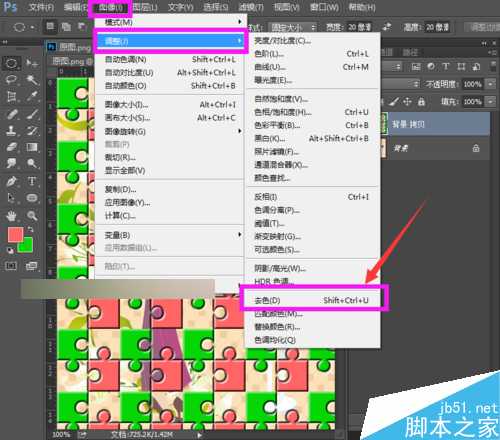Toggle Quick Mask mode
Viewport: 500px width, 440px height.
click(x=11, y=266)
